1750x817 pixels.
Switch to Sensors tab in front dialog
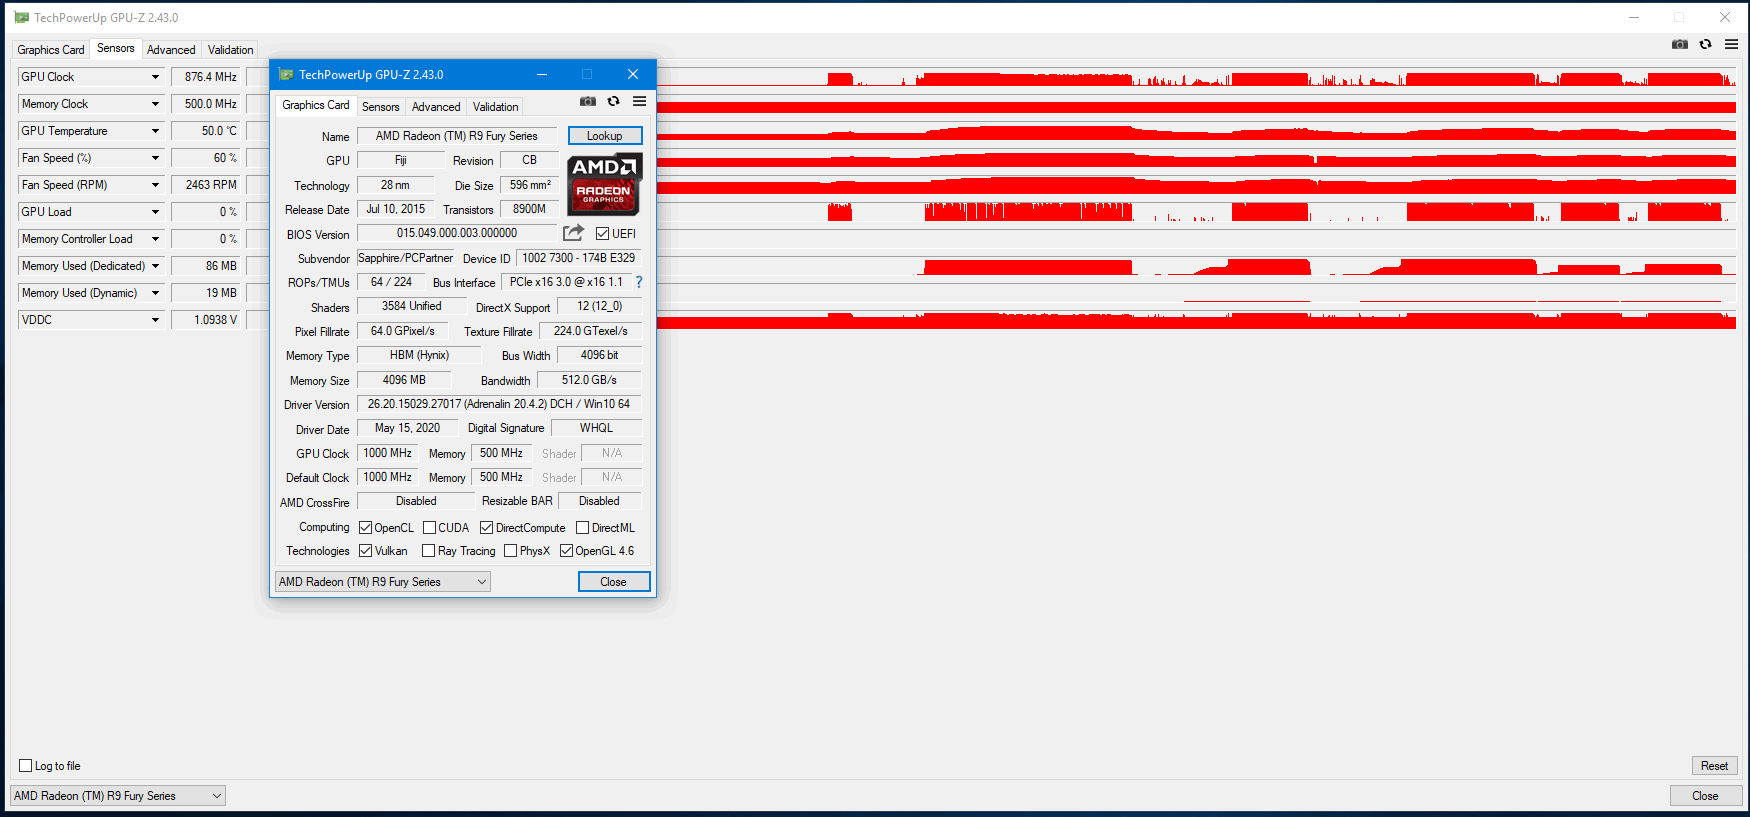coord(380,107)
